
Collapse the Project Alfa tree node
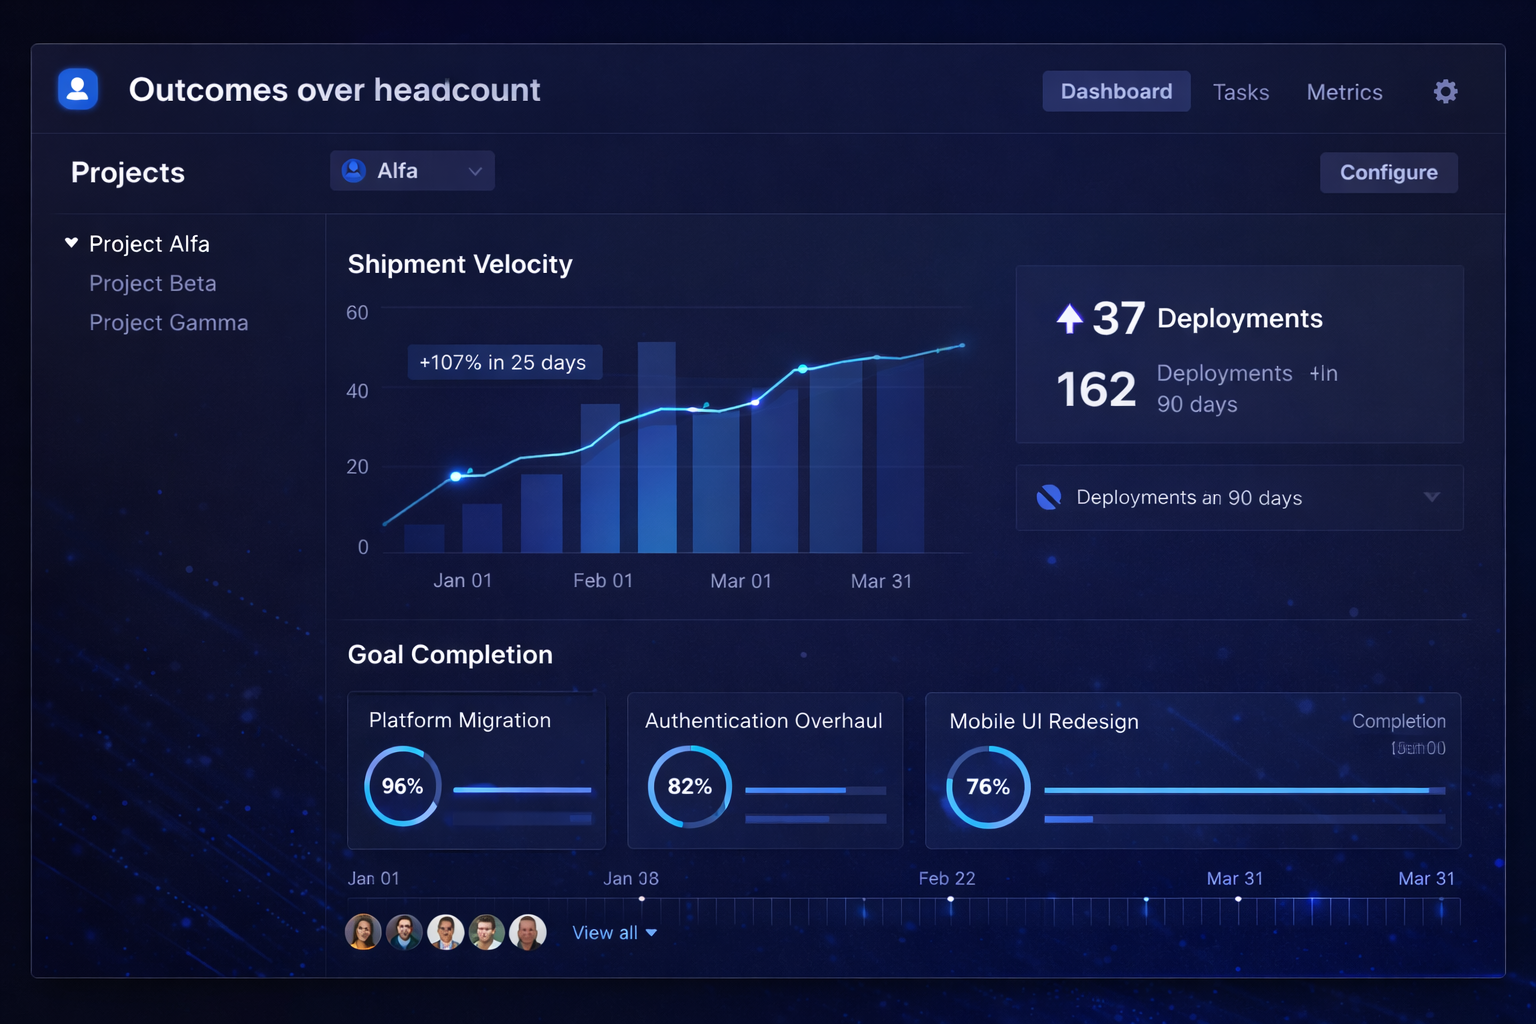click(x=71, y=243)
